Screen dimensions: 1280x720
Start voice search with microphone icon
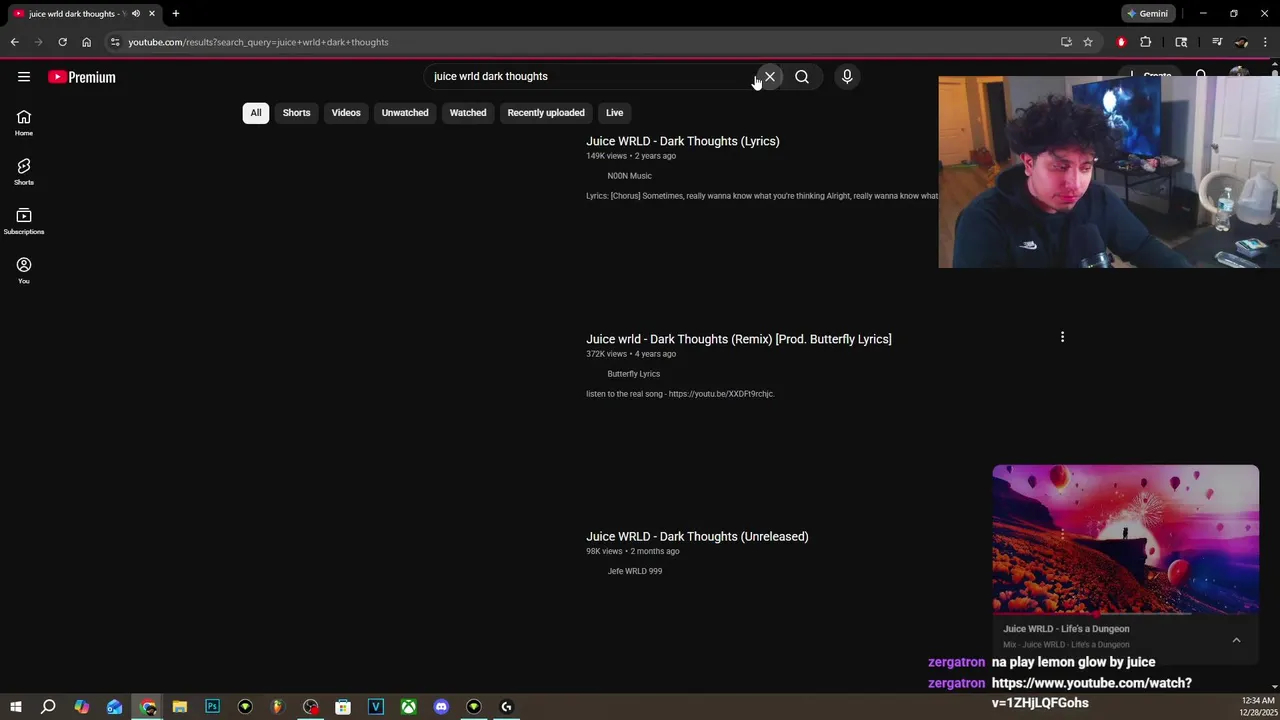[847, 76]
